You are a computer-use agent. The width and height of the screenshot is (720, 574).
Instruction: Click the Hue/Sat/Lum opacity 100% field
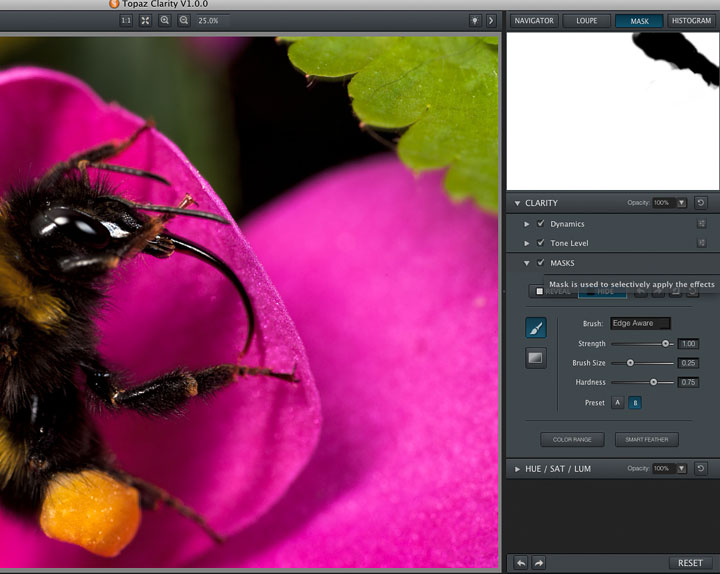(664, 468)
